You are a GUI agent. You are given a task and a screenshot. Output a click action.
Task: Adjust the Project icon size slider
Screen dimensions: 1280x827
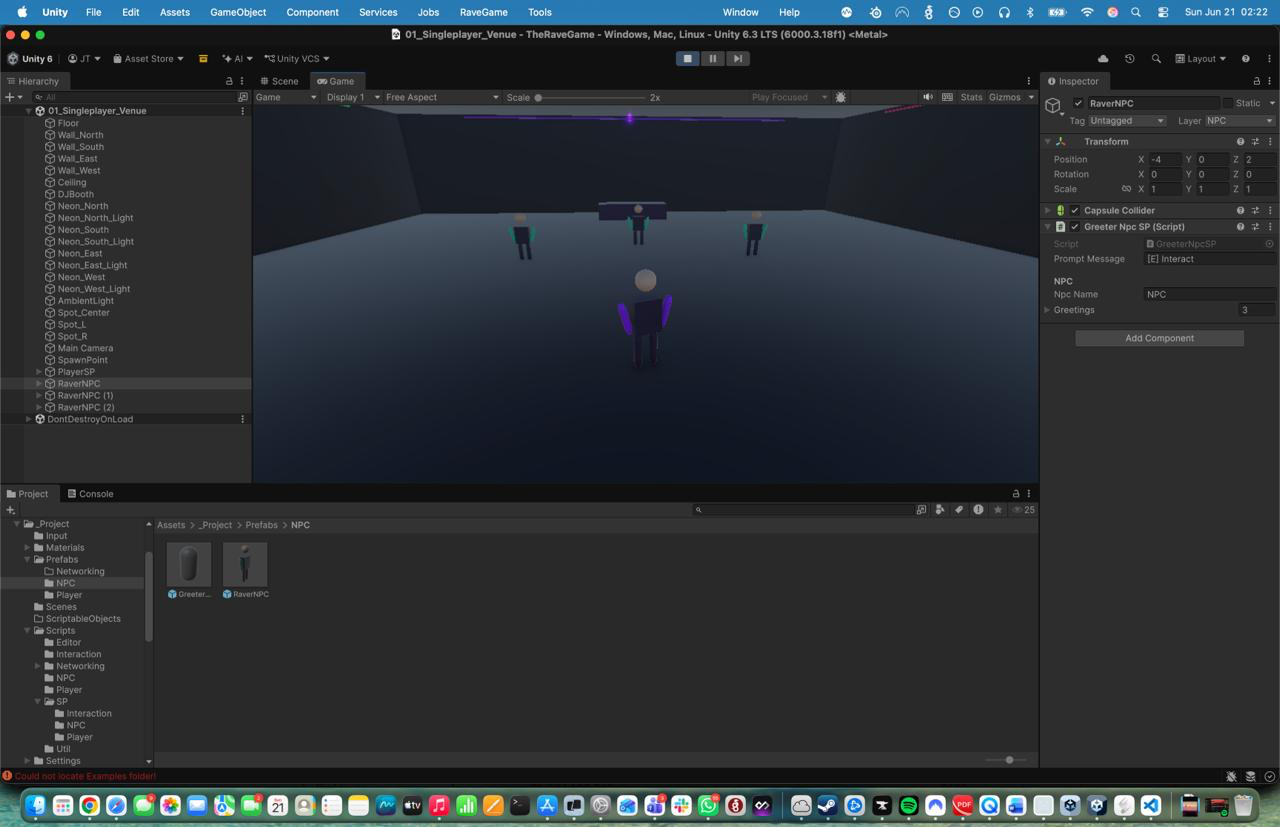tap(1006, 760)
